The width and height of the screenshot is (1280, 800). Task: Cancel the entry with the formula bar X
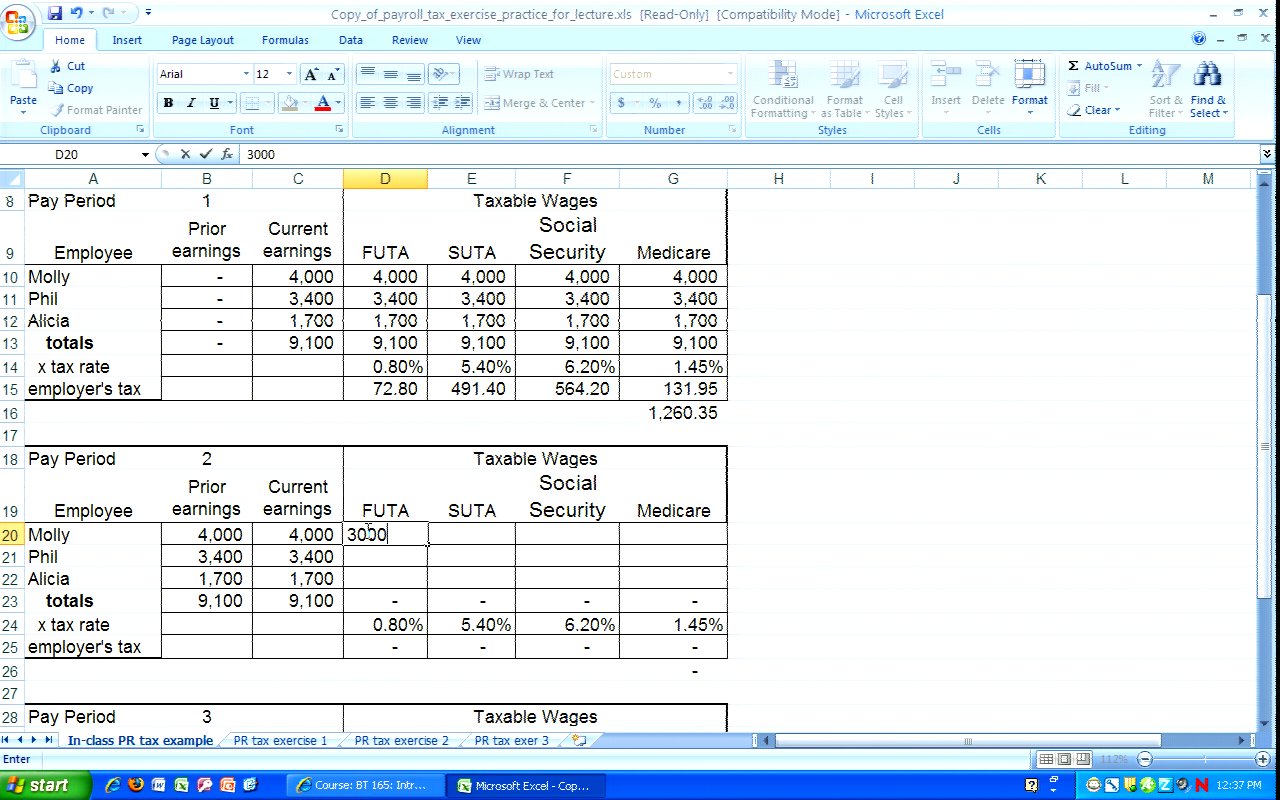[185, 154]
